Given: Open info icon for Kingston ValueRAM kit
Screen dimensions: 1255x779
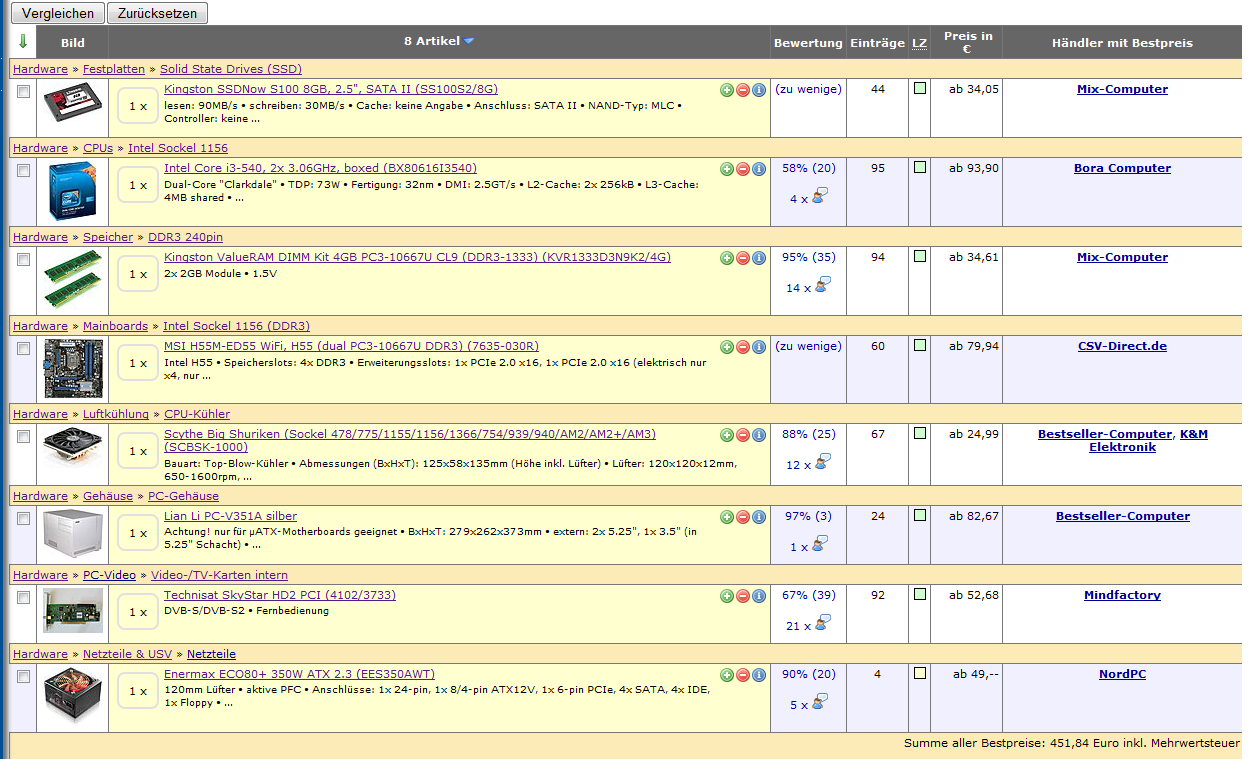Looking at the screenshot, I should tap(759, 258).
